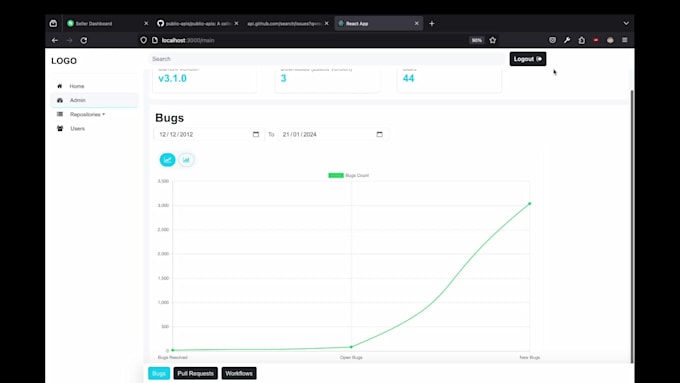
Task: Click the New Bugs data point
Action: pyautogui.click(x=530, y=203)
